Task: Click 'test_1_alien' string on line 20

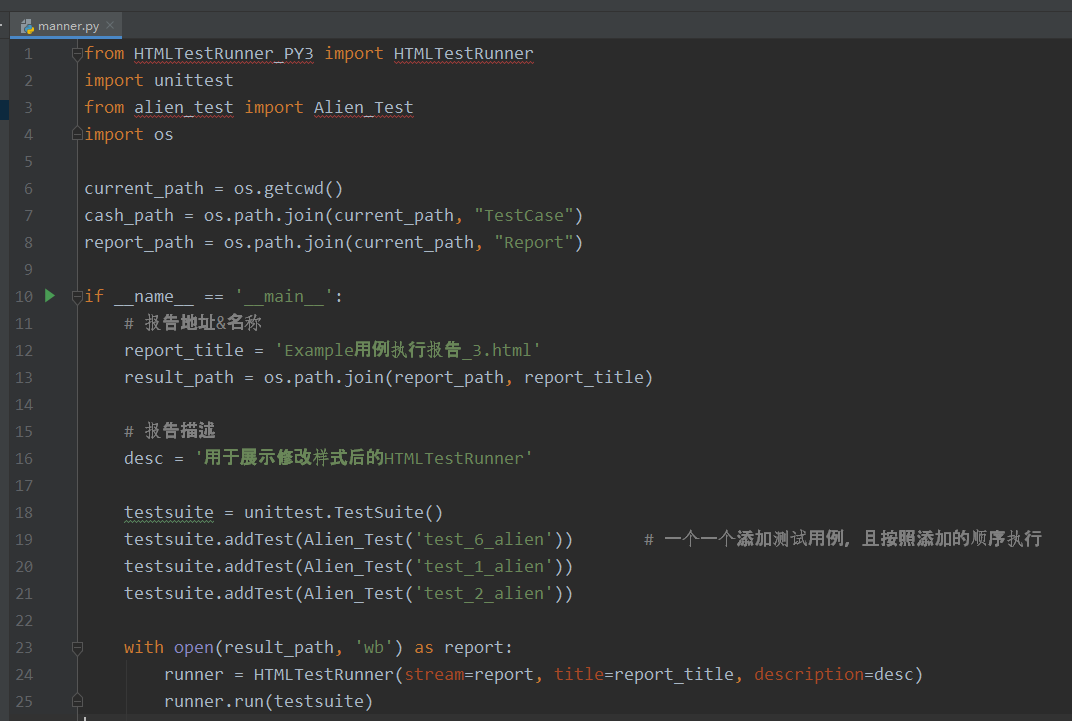Action: 483,567
